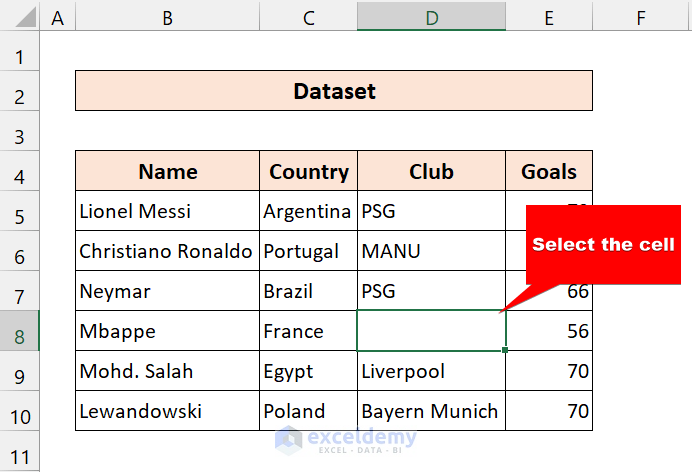Screen dimensions: 692x472
Task: Click the fill handle of the selected cell
Action: (x=506, y=350)
